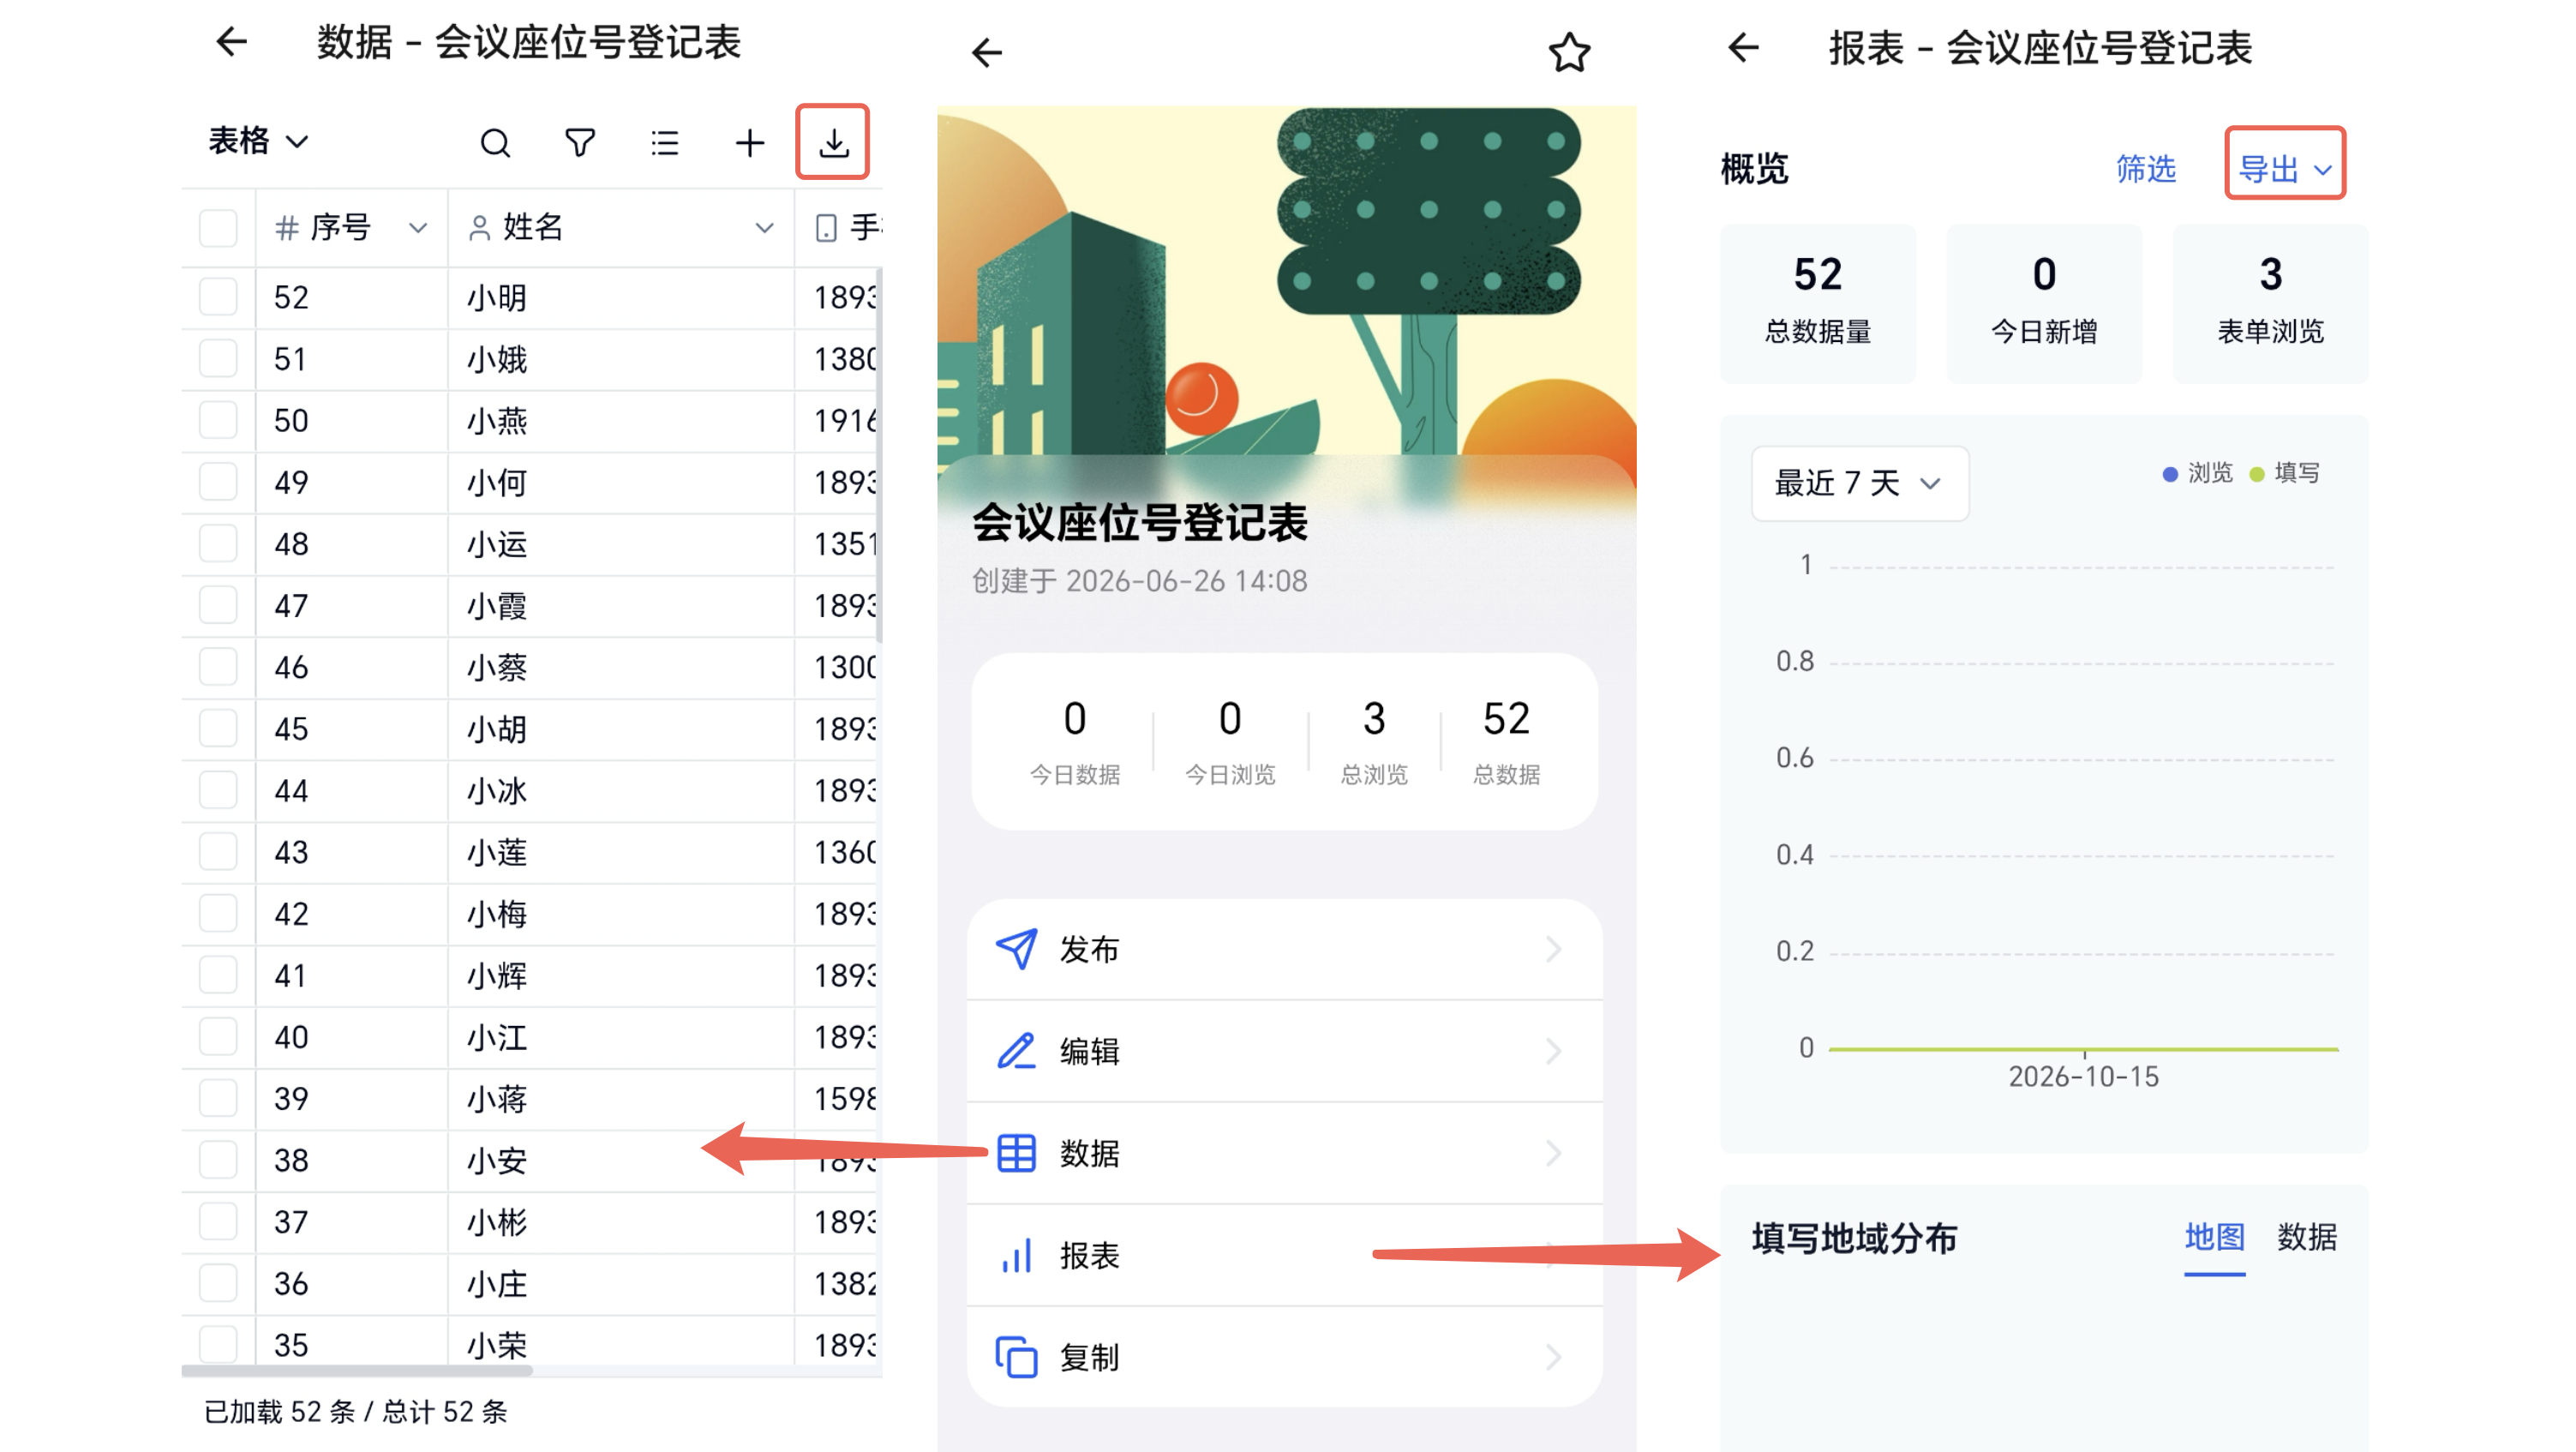Screen dimensions: 2576x1452
Task: Open search in the data table toolbar
Action: [495, 143]
